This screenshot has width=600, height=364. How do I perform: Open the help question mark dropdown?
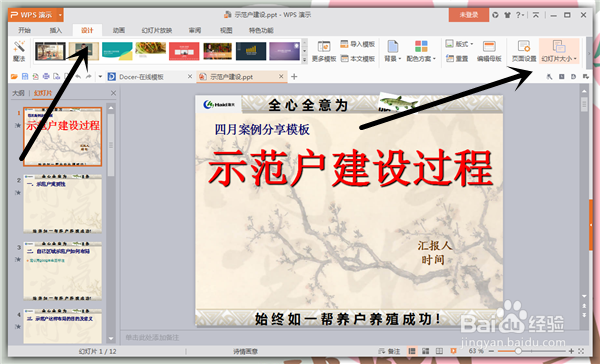point(520,15)
